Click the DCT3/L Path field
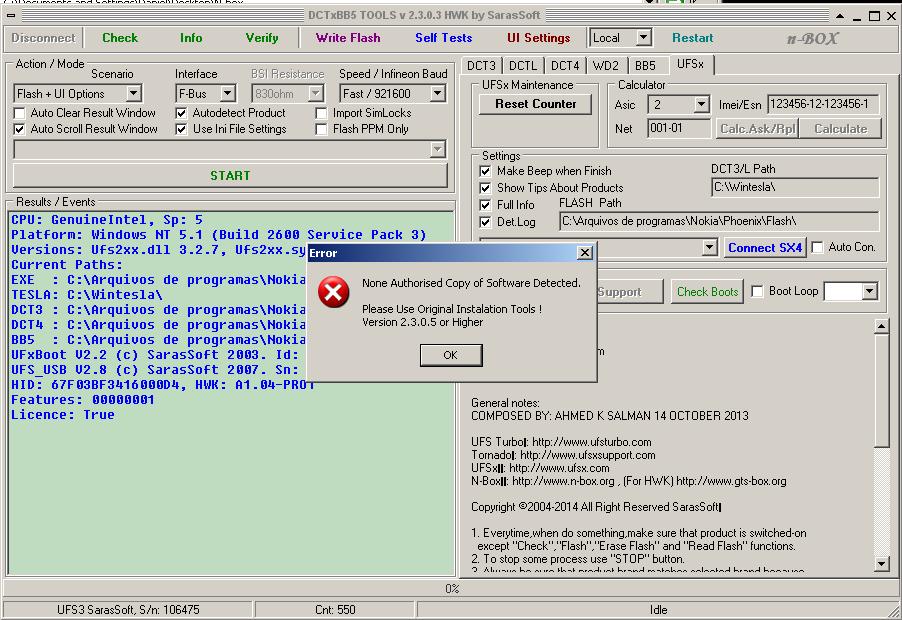This screenshot has width=902, height=620. click(x=795, y=187)
